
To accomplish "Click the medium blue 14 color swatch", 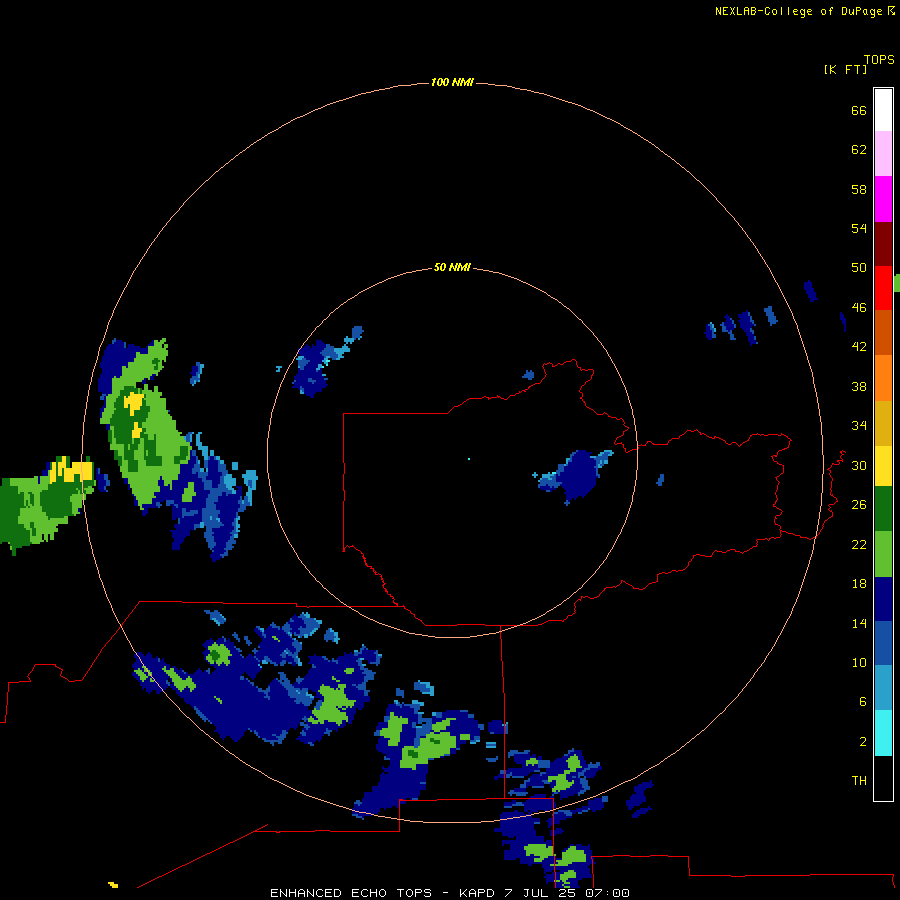I will click(x=883, y=643).
